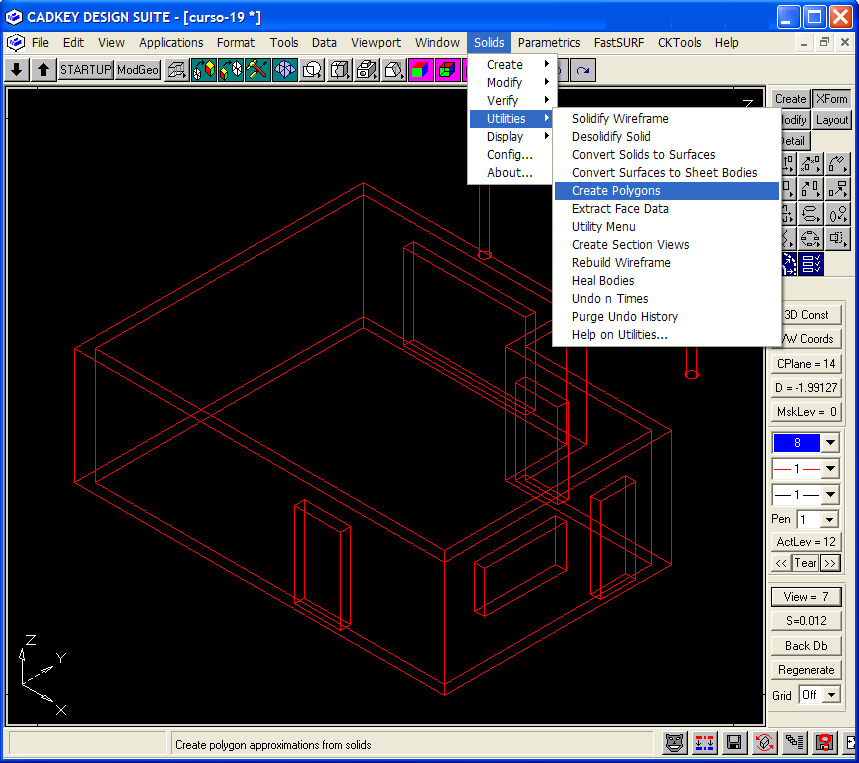The image size is (859, 763).
Task: Click the red rotating cube icon
Action: tap(765, 743)
